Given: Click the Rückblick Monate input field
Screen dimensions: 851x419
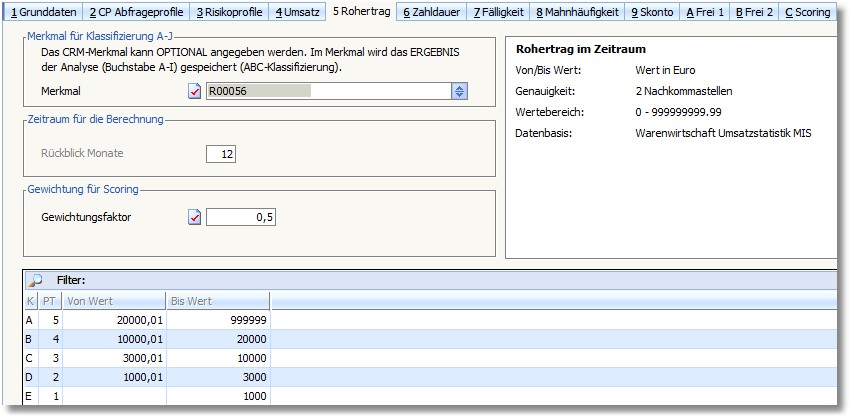Looking at the screenshot, I should (221, 154).
